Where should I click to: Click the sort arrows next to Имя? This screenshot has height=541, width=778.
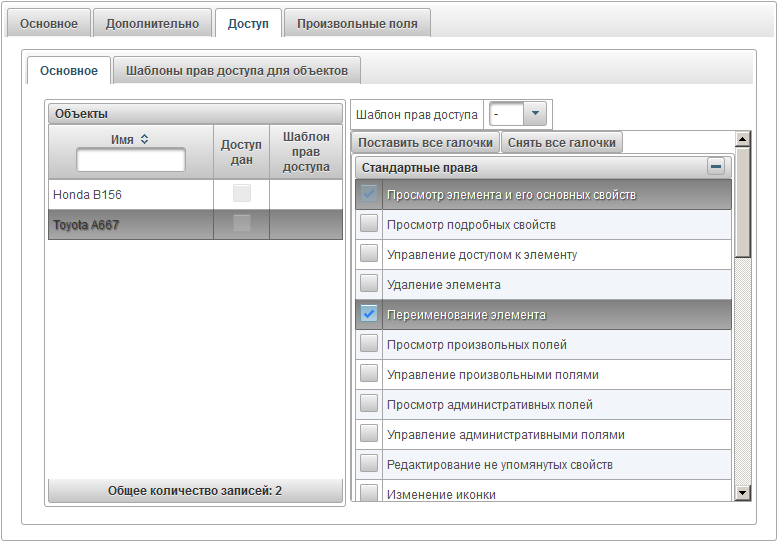(x=145, y=139)
